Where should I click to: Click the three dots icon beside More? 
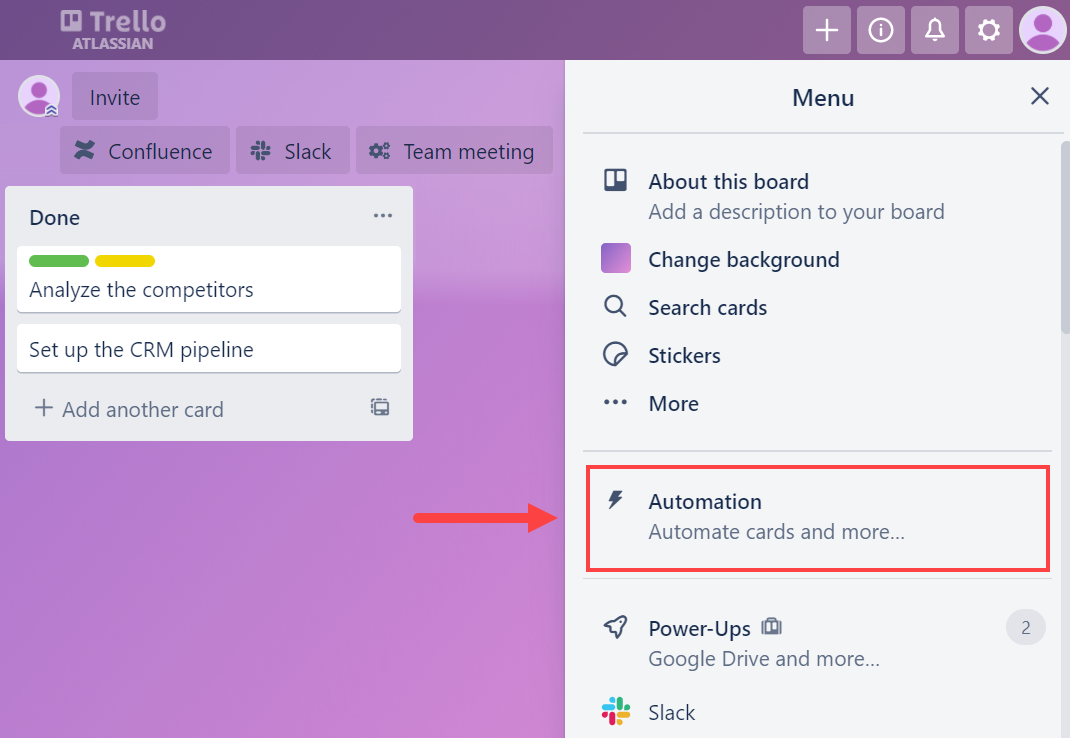615,402
